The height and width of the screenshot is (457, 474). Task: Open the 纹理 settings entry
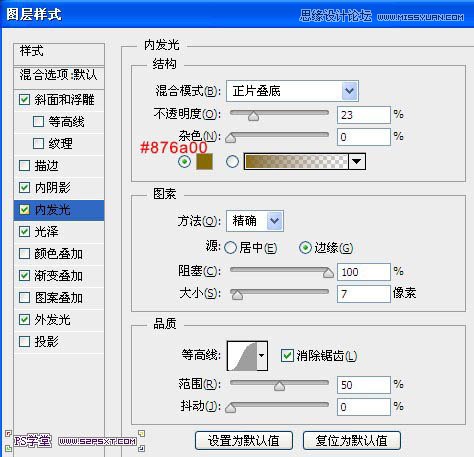pos(60,143)
